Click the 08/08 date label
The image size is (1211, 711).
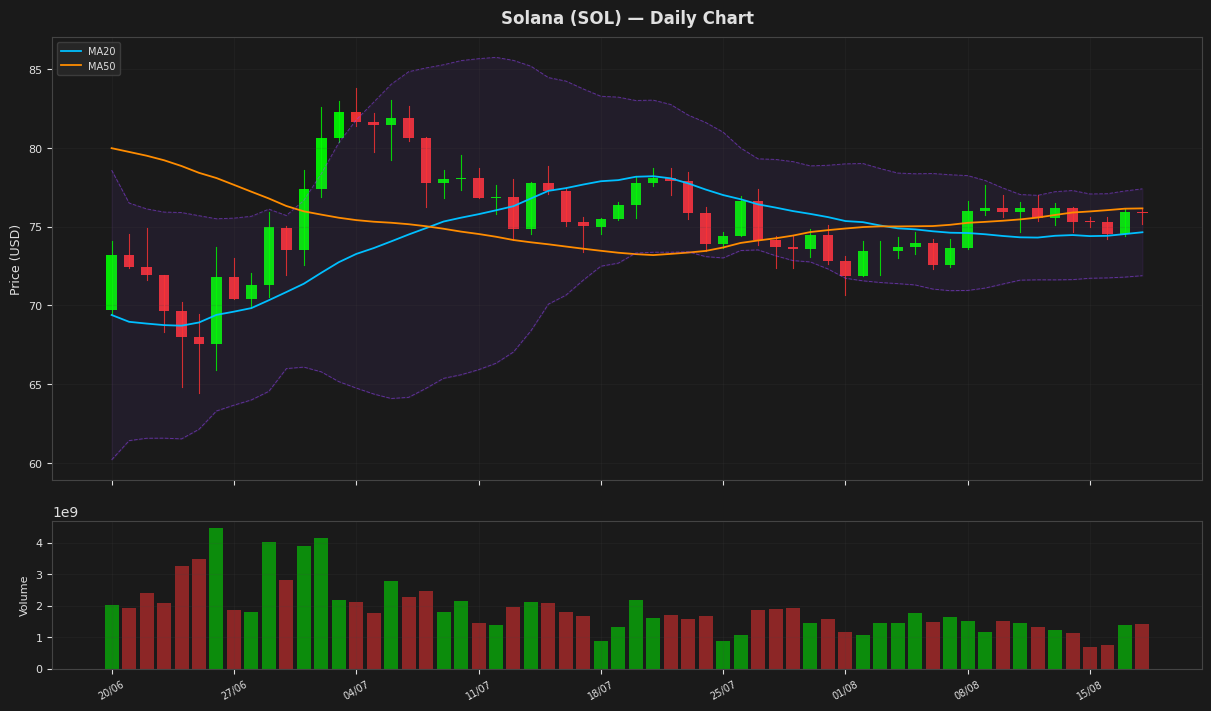point(967,691)
